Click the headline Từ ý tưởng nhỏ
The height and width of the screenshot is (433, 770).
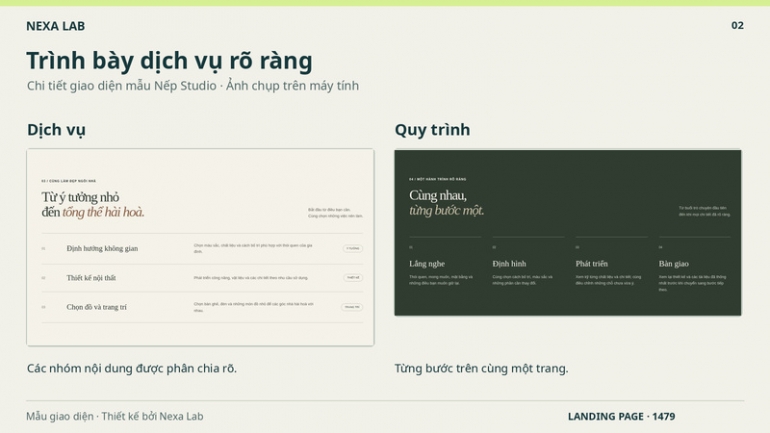[81, 197]
